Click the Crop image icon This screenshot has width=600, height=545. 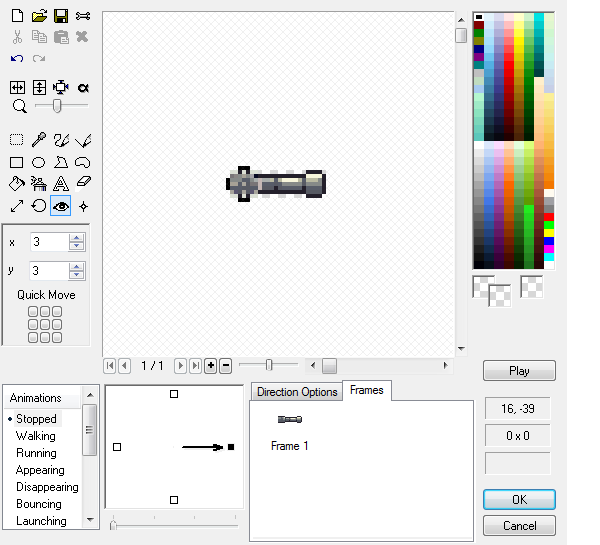pos(61,87)
